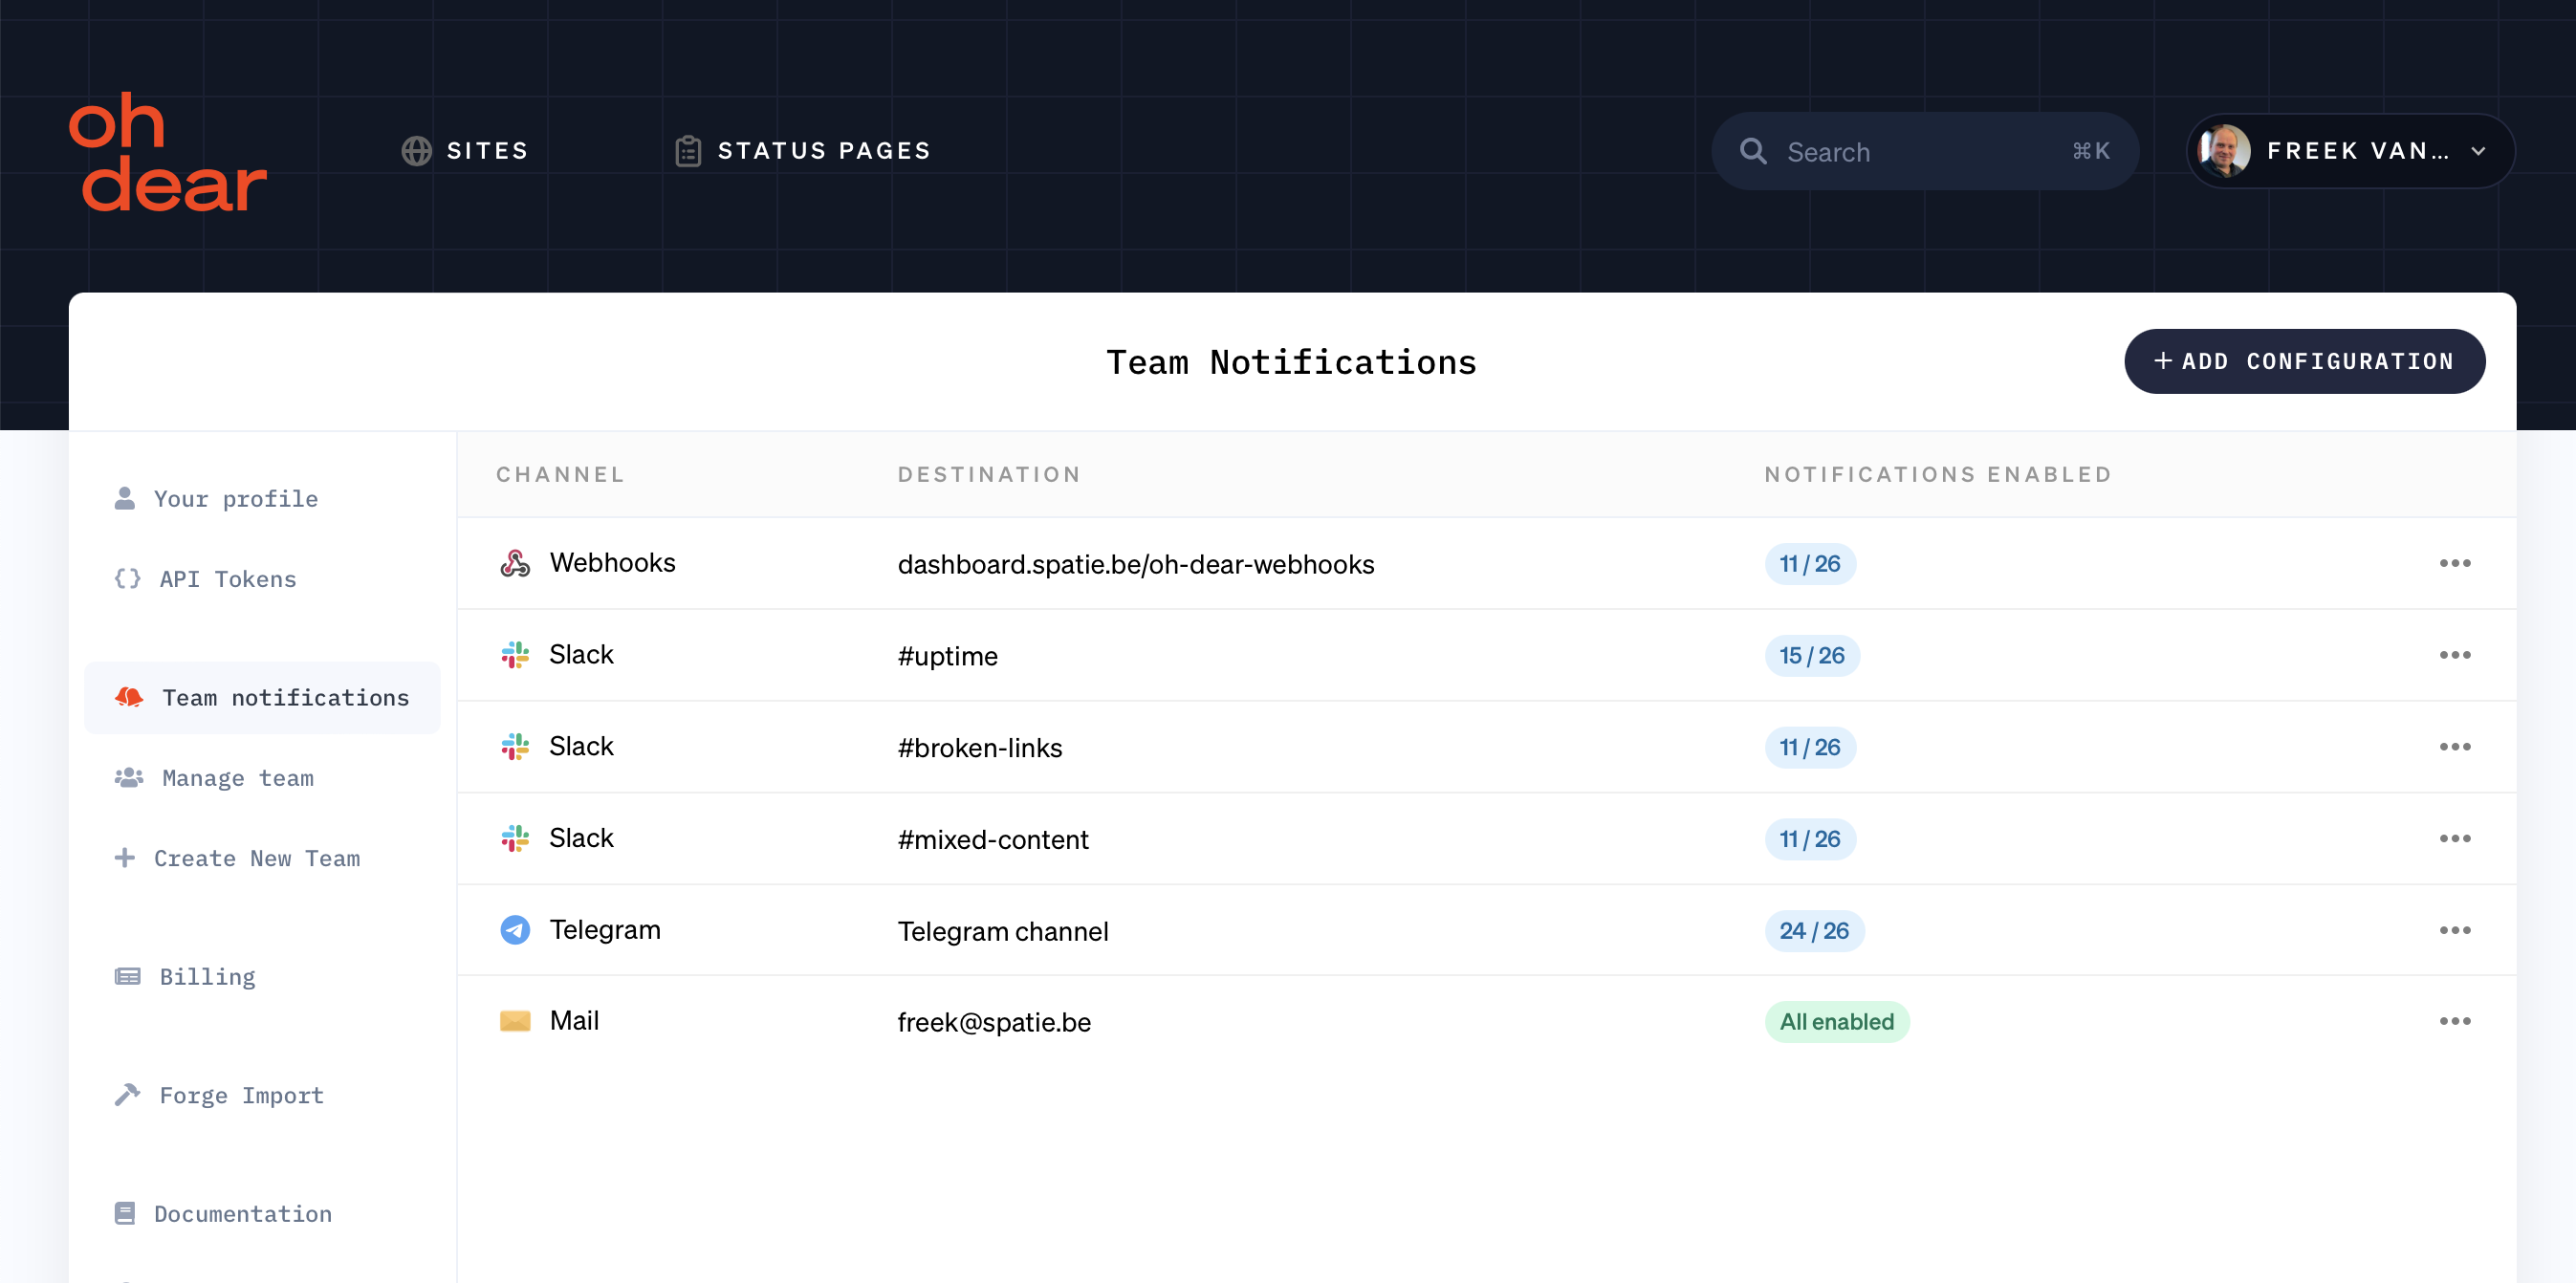
Task: Click the Slack icon in #mixed-content row
Action: (515, 838)
